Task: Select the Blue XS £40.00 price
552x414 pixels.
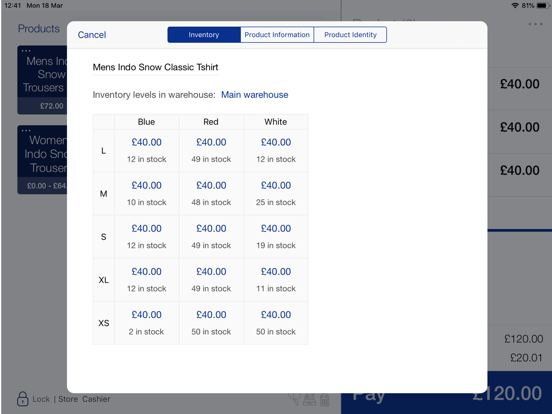Action: click(x=146, y=315)
